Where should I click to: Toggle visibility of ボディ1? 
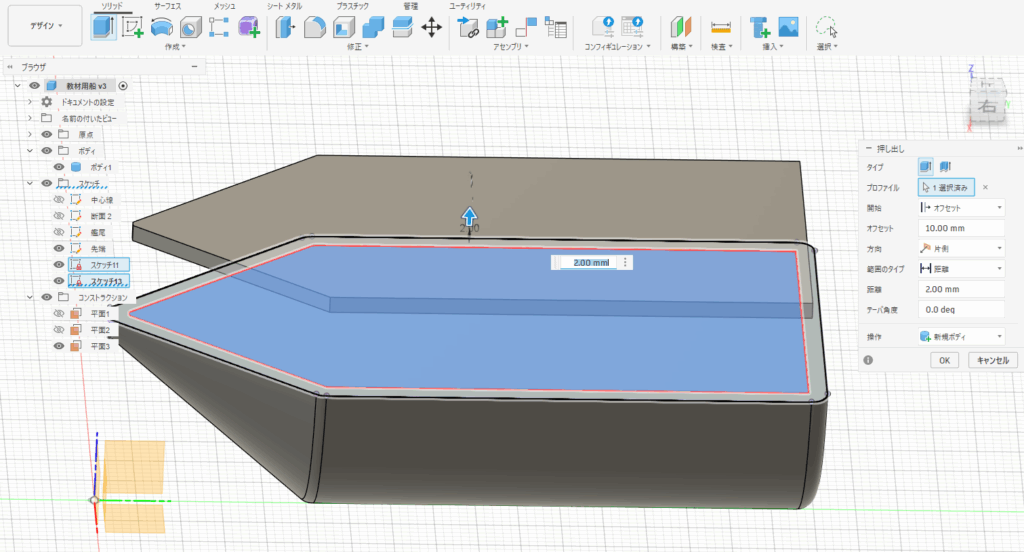(x=60, y=167)
